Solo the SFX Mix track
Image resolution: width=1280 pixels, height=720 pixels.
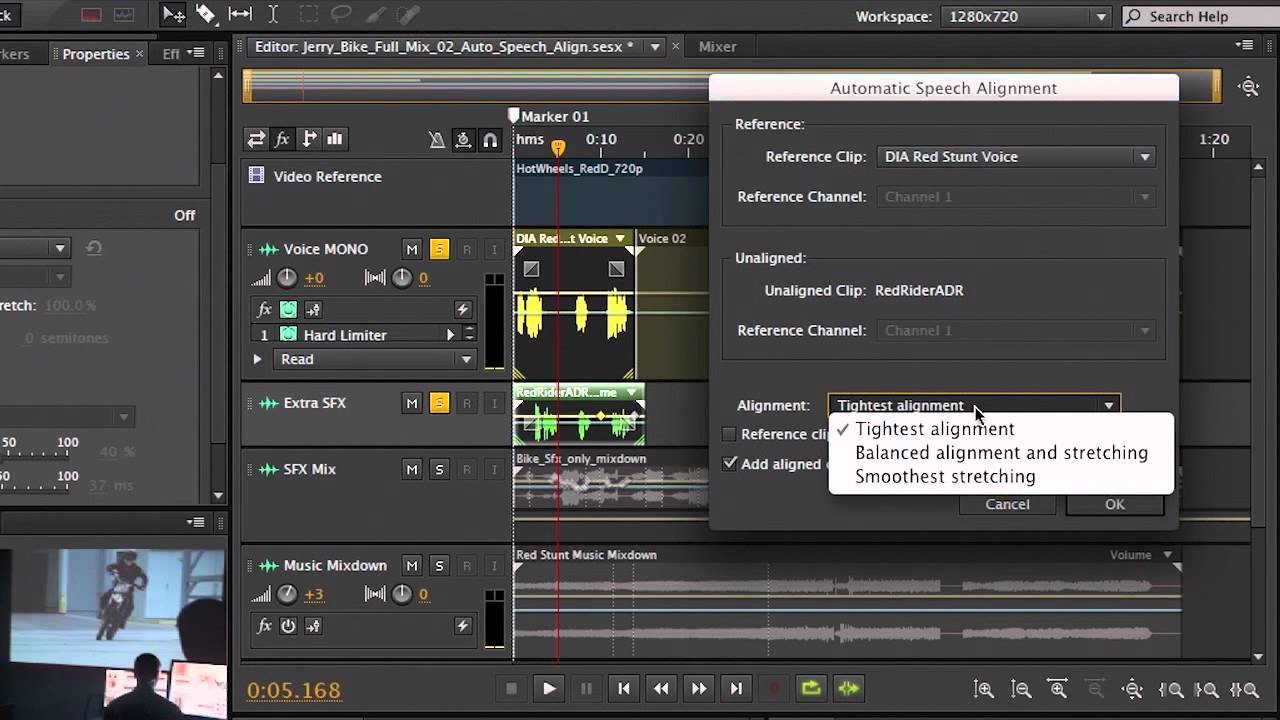click(x=439, y=469)
